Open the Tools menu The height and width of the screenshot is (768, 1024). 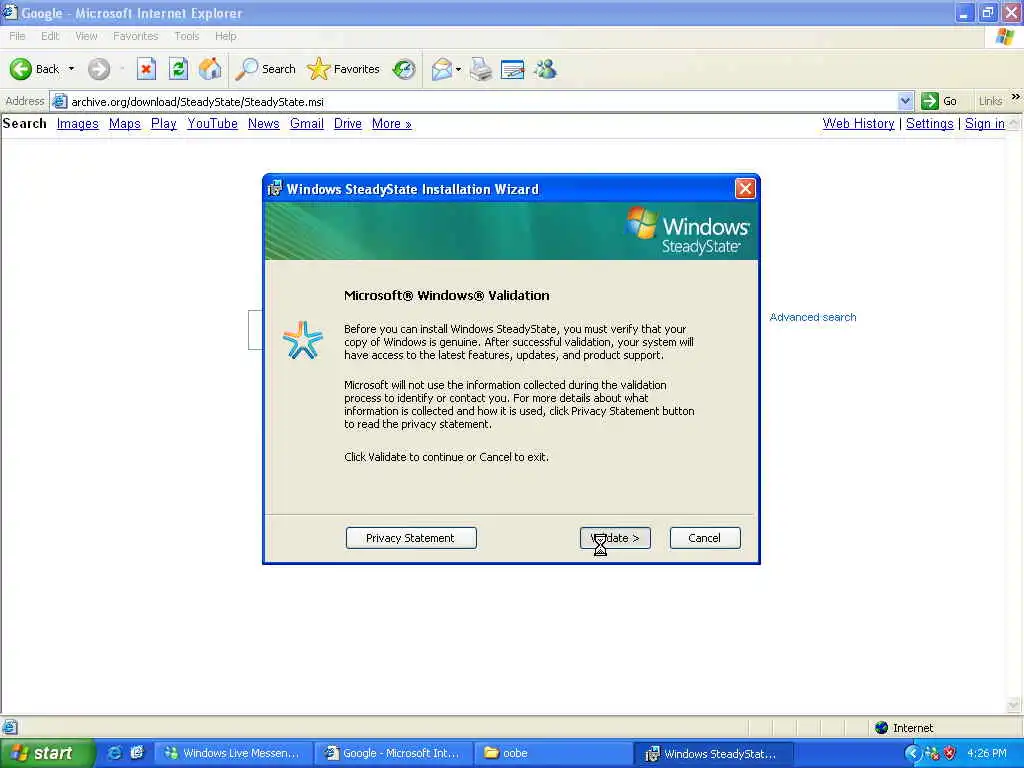(x=187, y=36)
